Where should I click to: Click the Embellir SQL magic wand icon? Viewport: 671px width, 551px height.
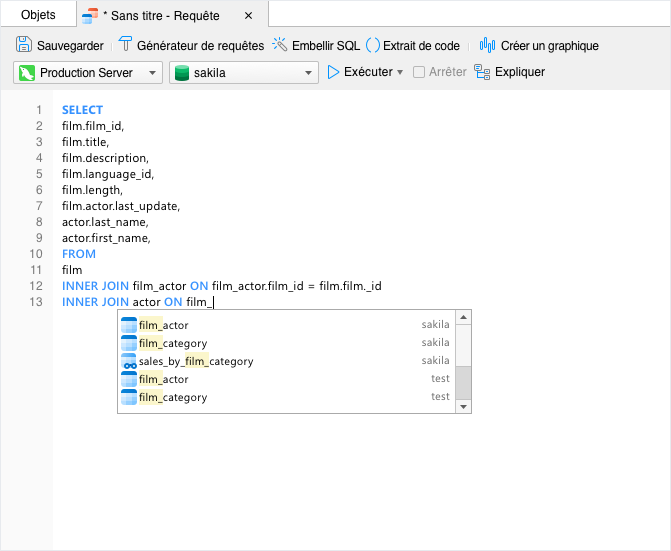279,44
